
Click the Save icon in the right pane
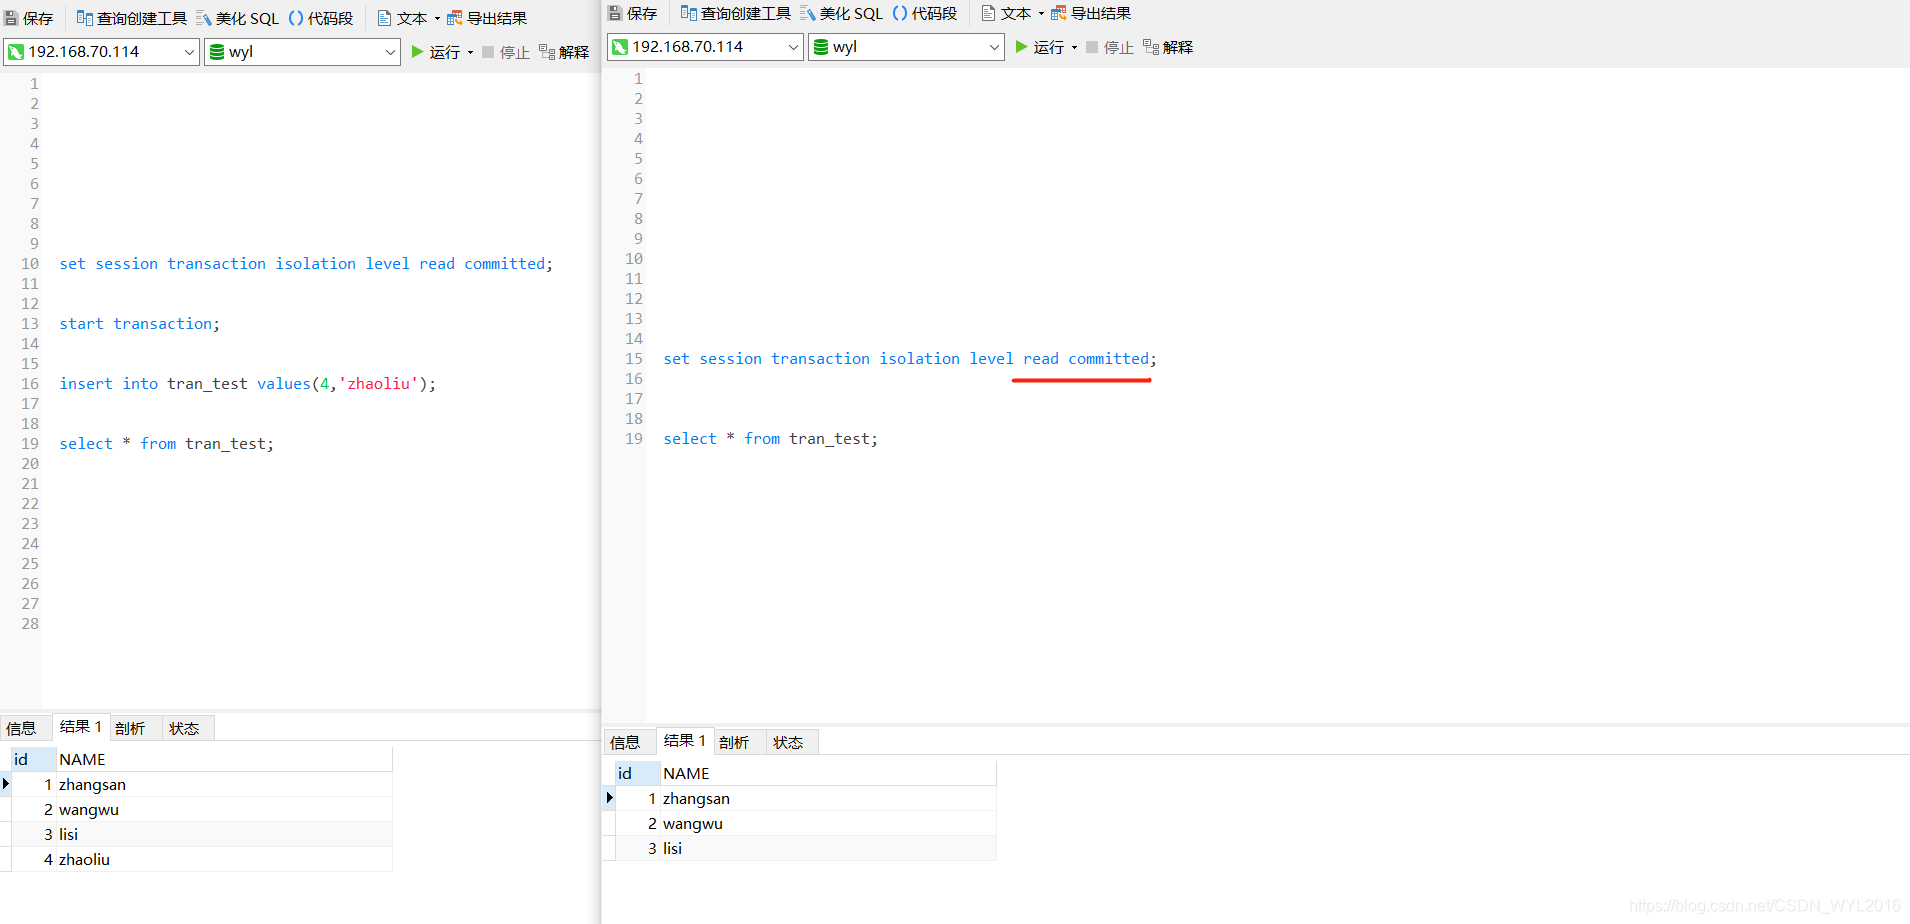633,13
